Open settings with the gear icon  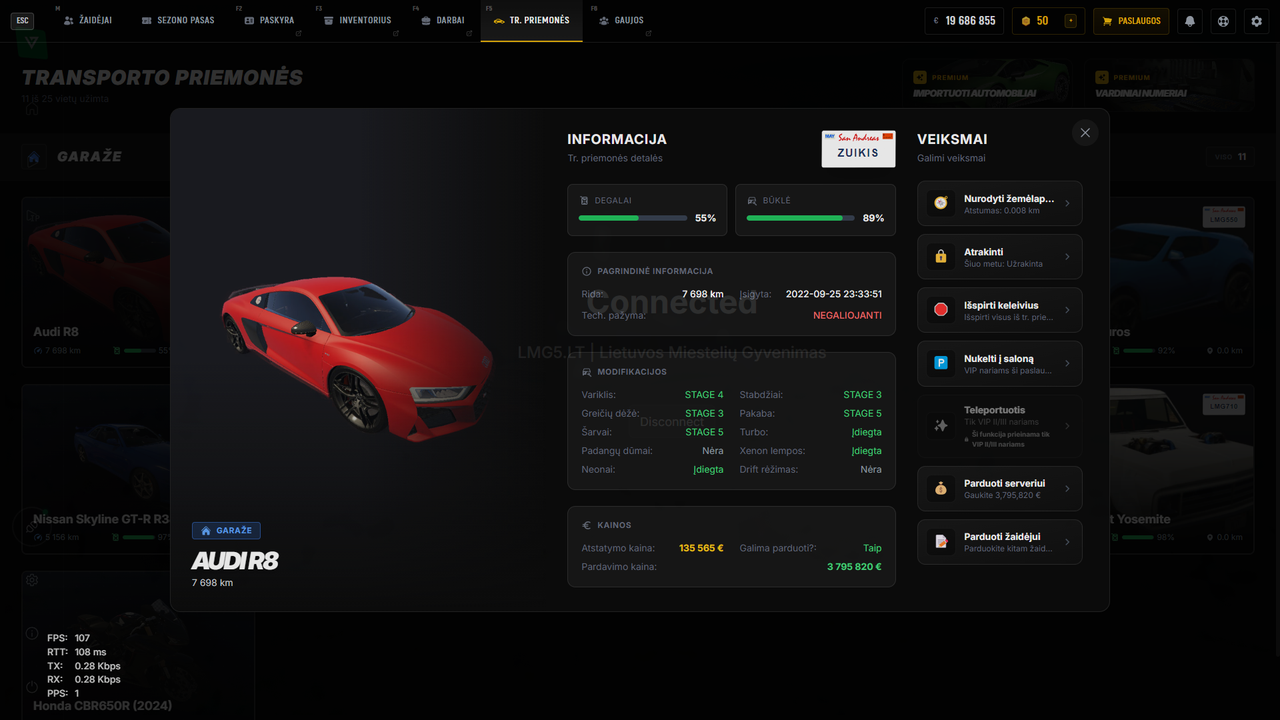(1257, 20)
